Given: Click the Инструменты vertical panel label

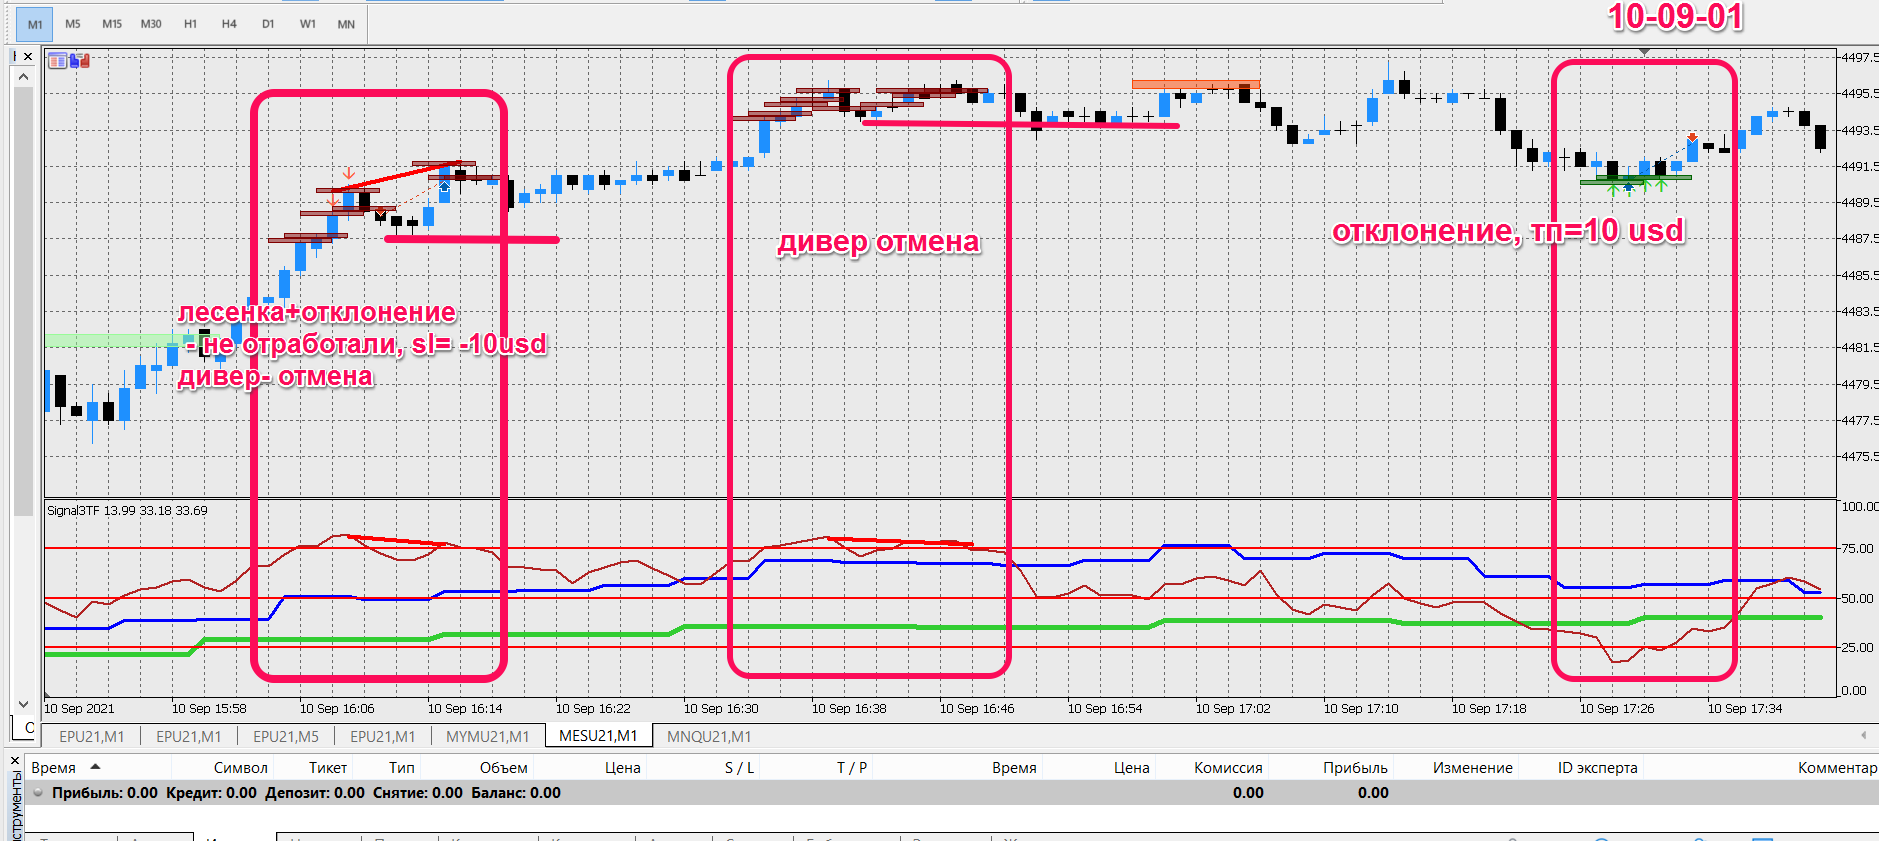Looking at the screenshot, I should [x=15, y=808].
